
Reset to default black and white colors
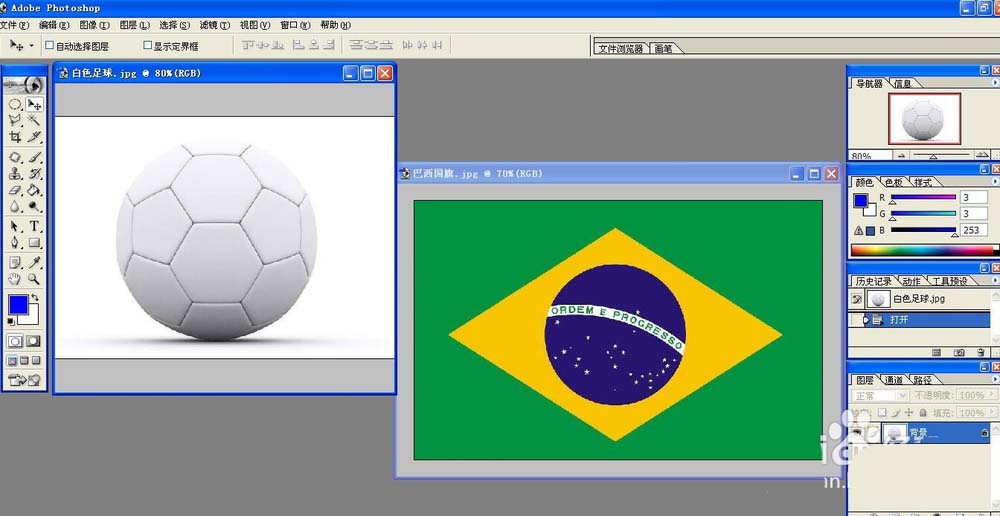tap(11, 321)
